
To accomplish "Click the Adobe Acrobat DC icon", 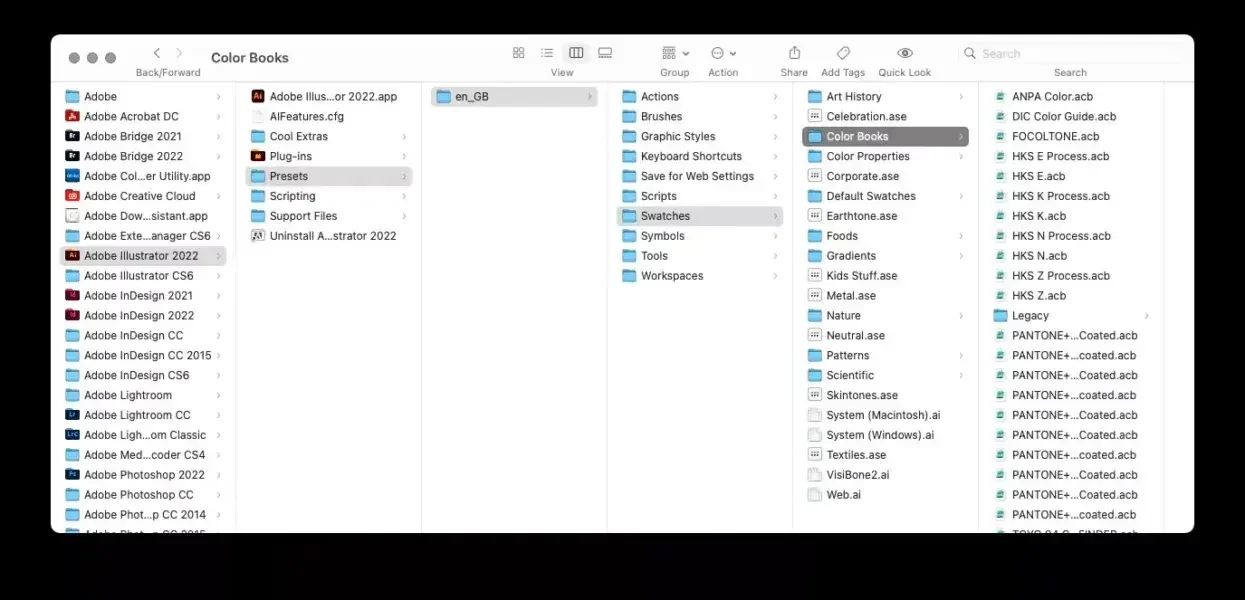I will tap(72, 116).
